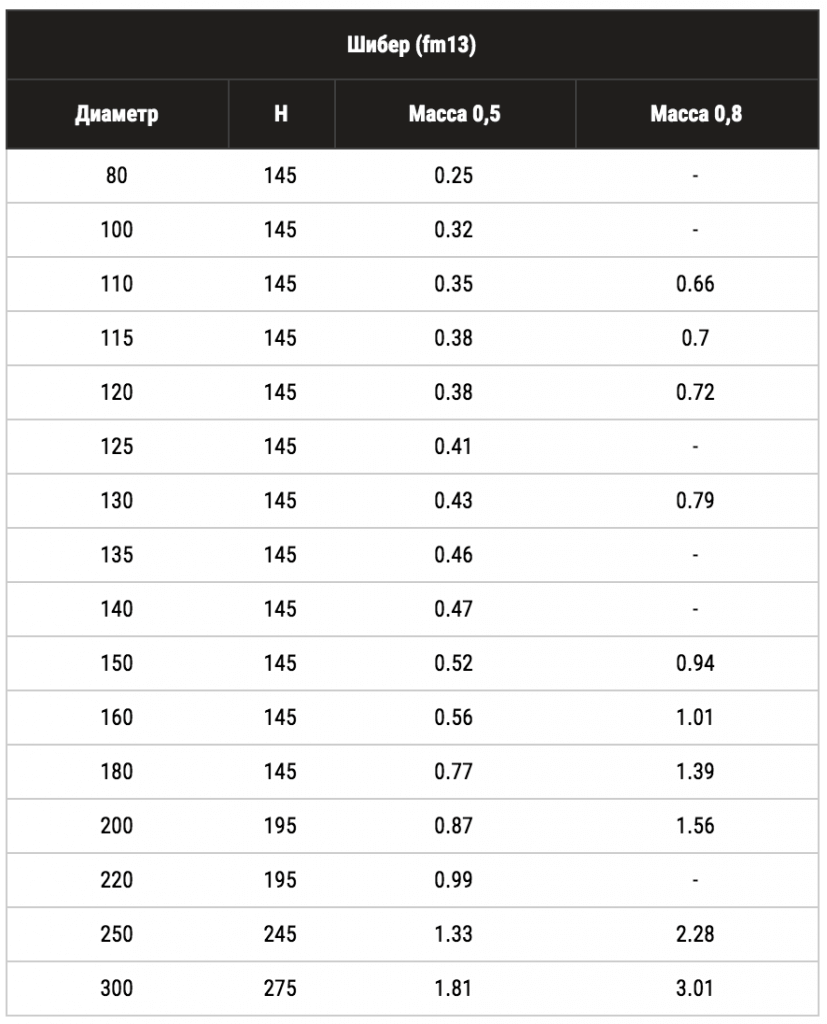The image size is (827, 1024).
Task: Click mass 0,8 value 0.79
Action: [696, 501]
